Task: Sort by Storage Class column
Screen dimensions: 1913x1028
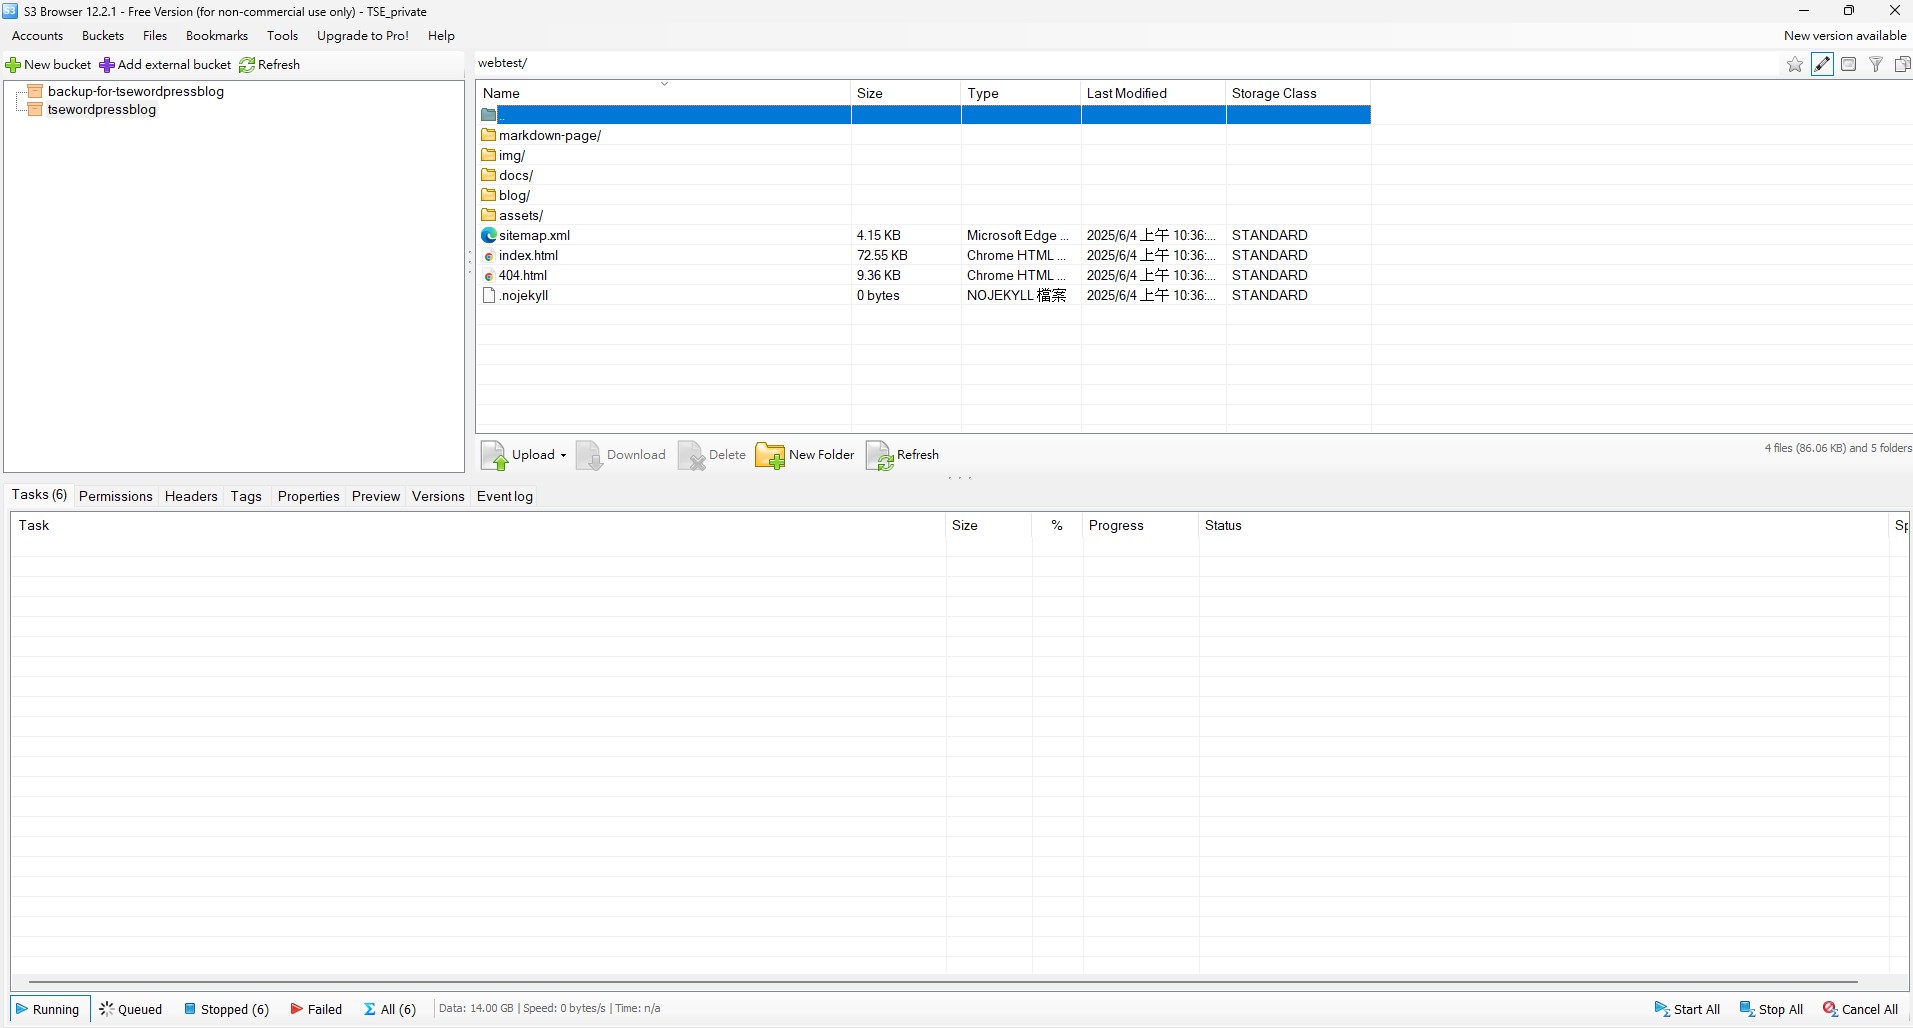Action: (x=1298, y=93)
